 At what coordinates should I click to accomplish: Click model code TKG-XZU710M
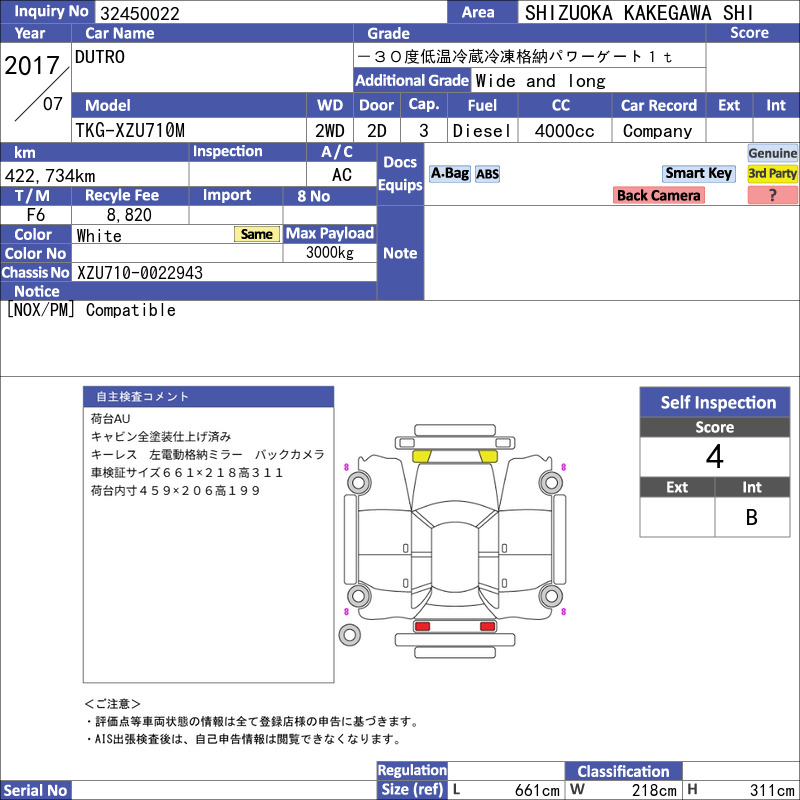tap(130, 131)
